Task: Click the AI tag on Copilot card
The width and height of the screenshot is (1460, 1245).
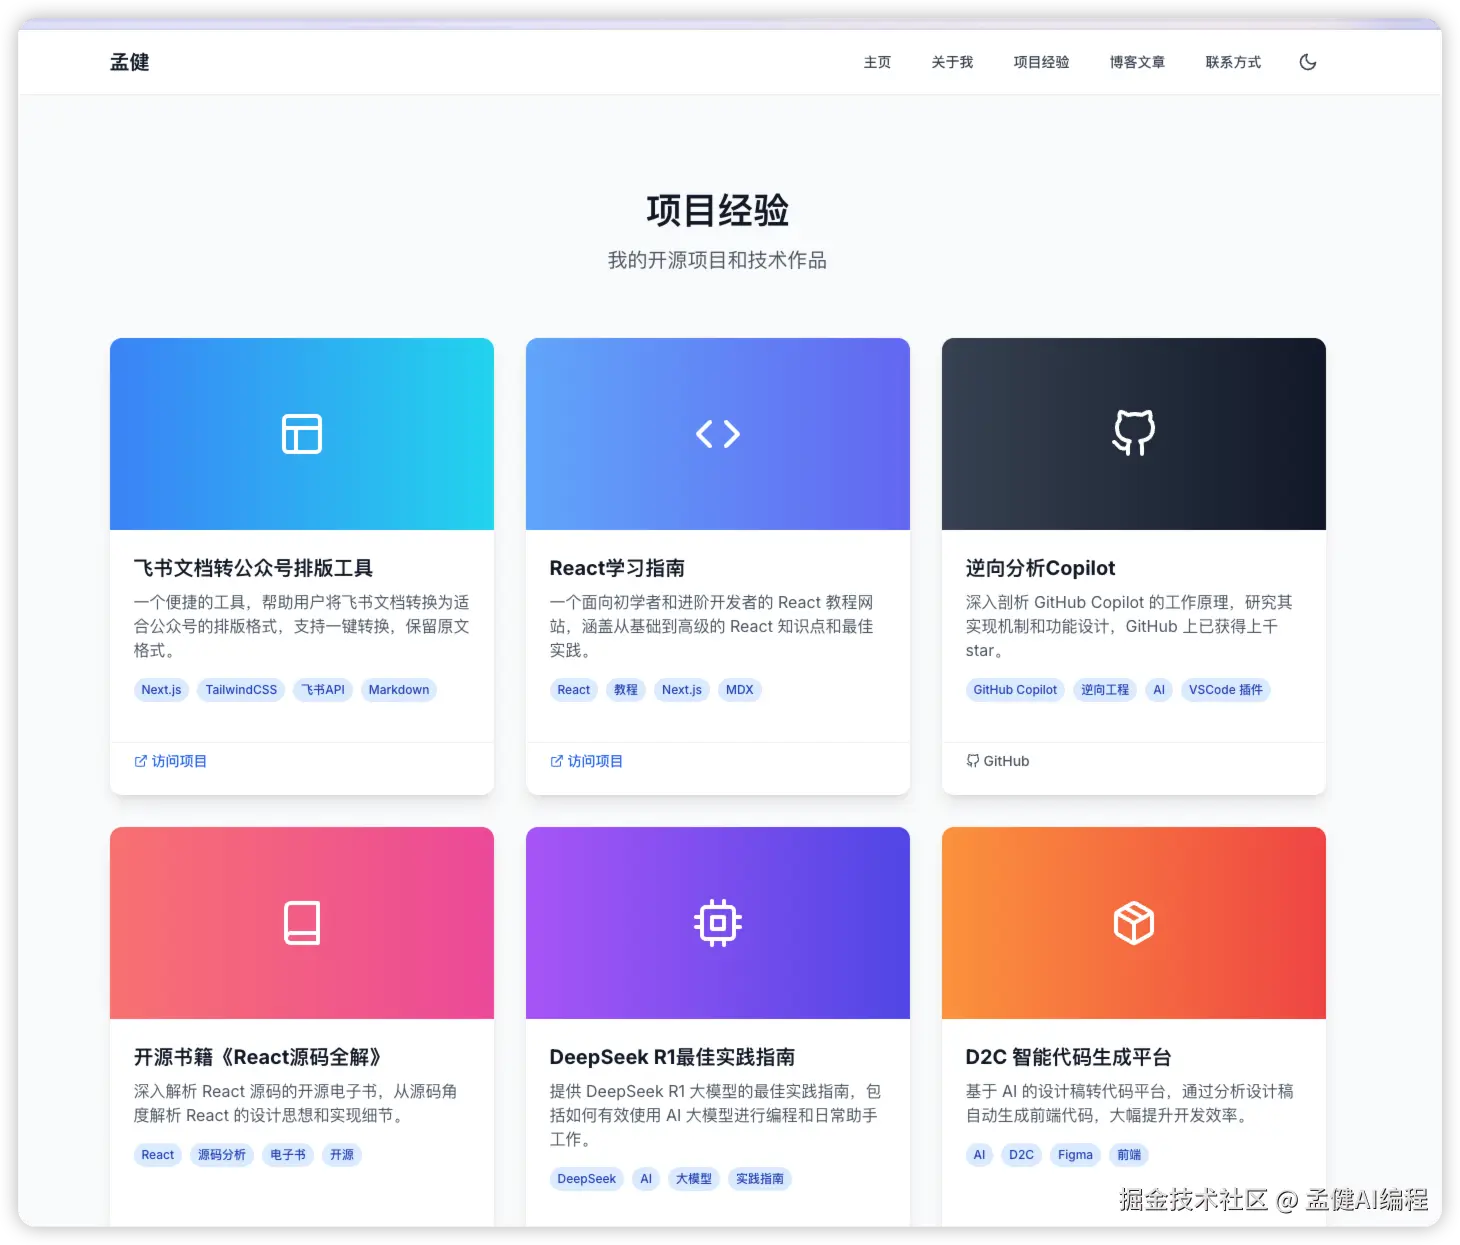Action: pyautogui.click(x=1159, y=690)
